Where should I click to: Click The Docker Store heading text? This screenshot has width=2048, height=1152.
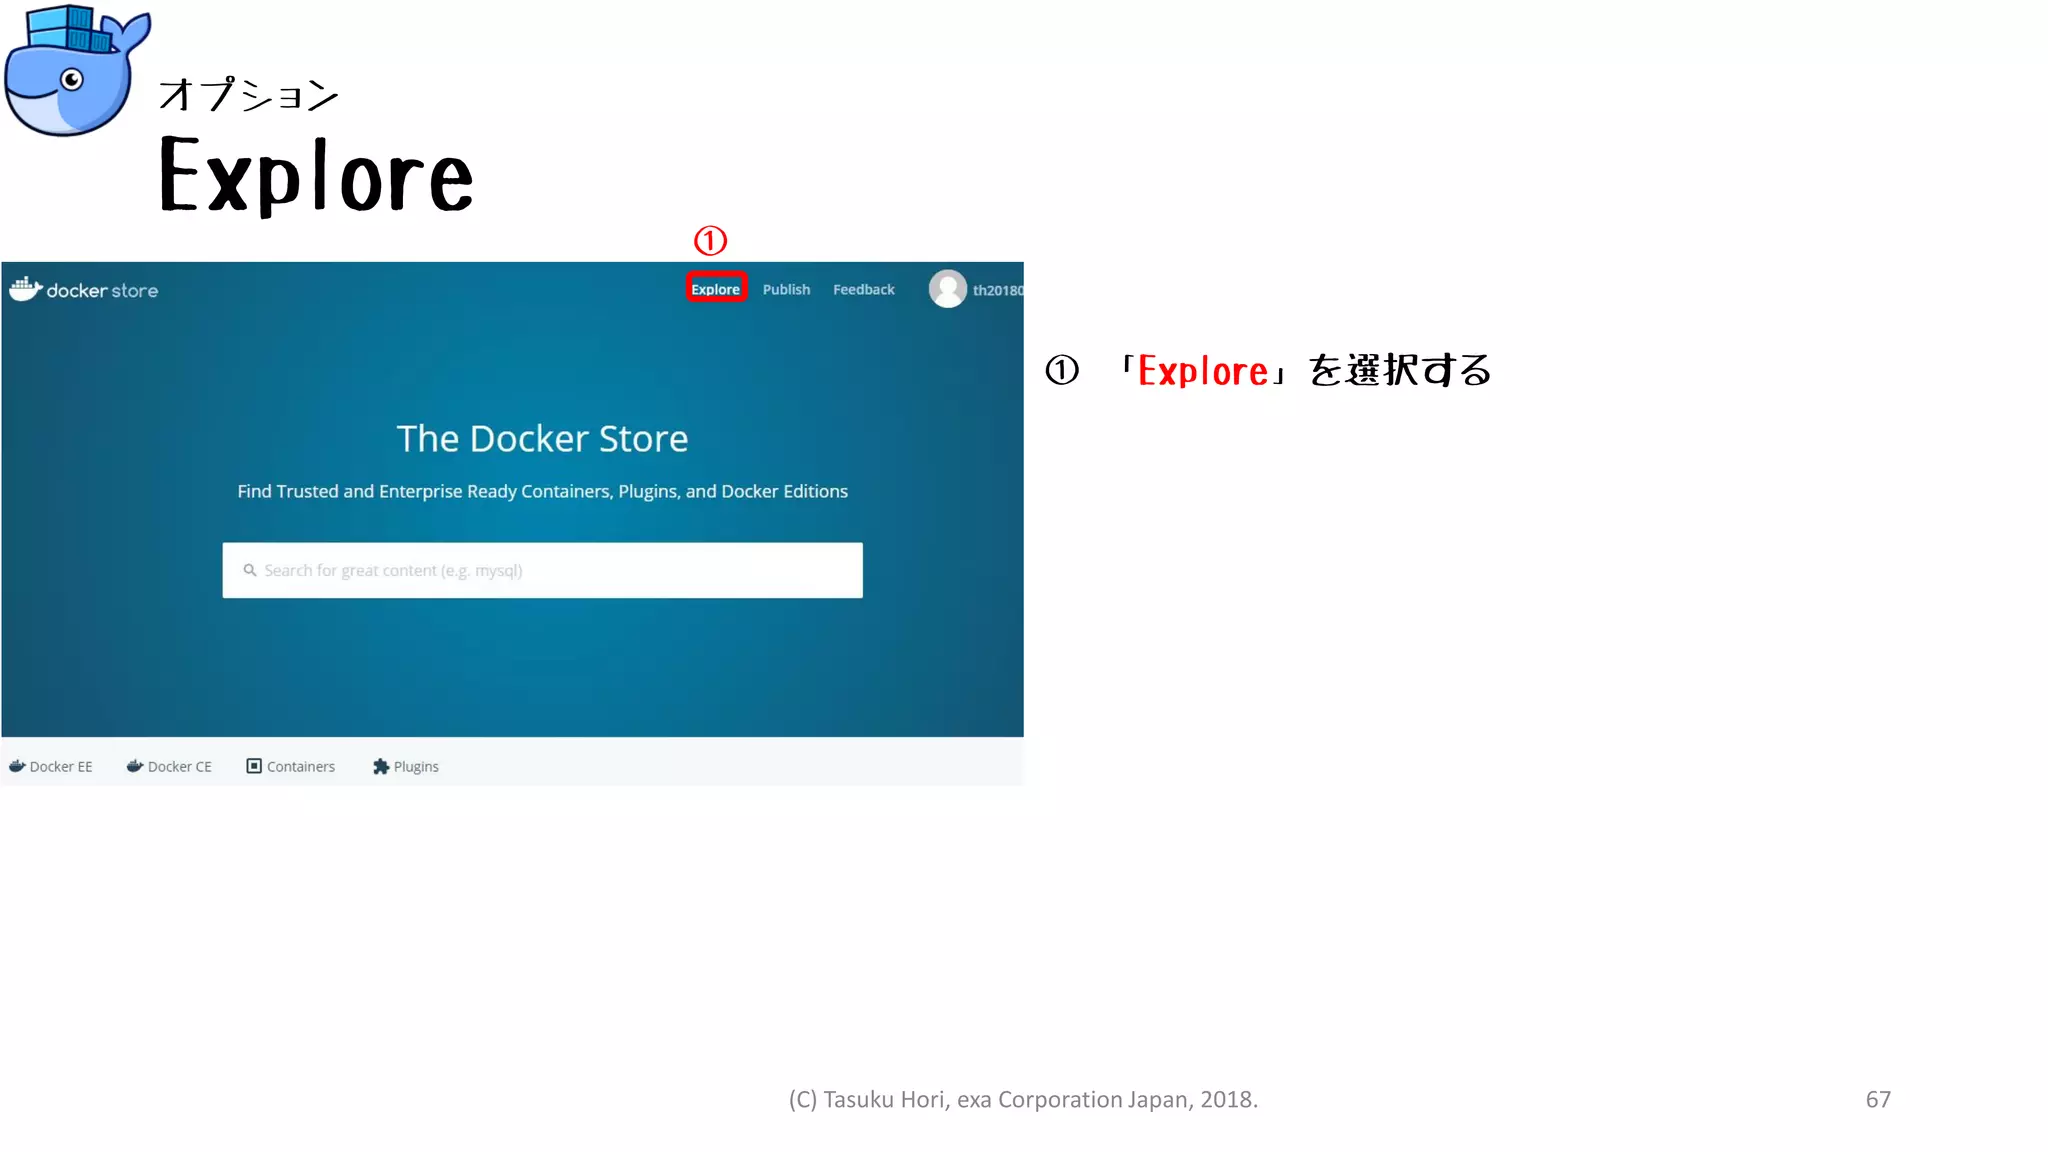542,438
